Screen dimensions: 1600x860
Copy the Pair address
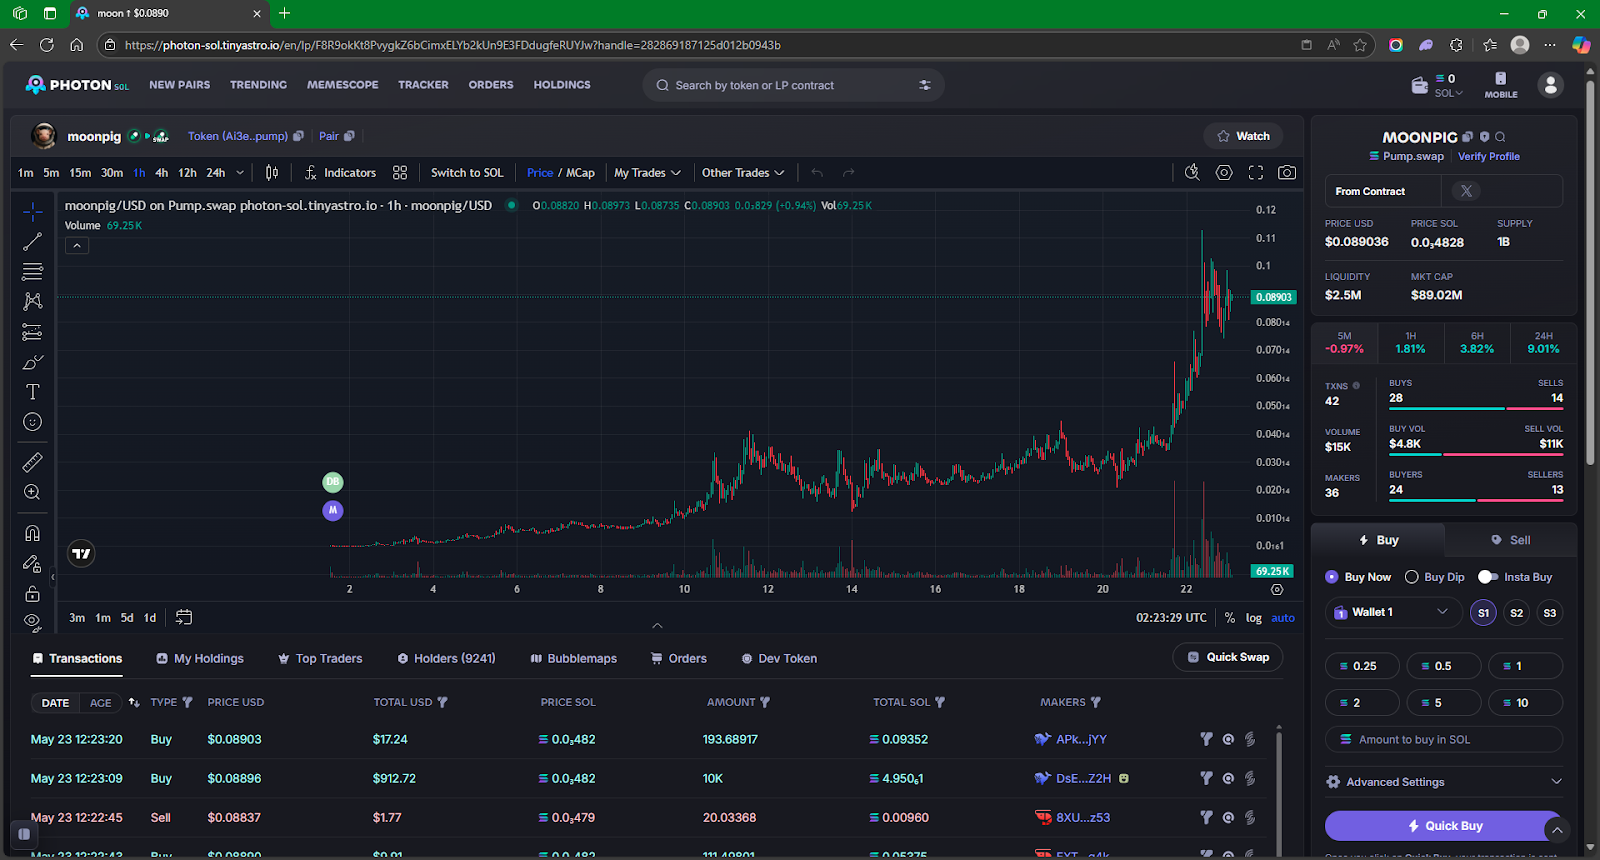tap(349, 136)
